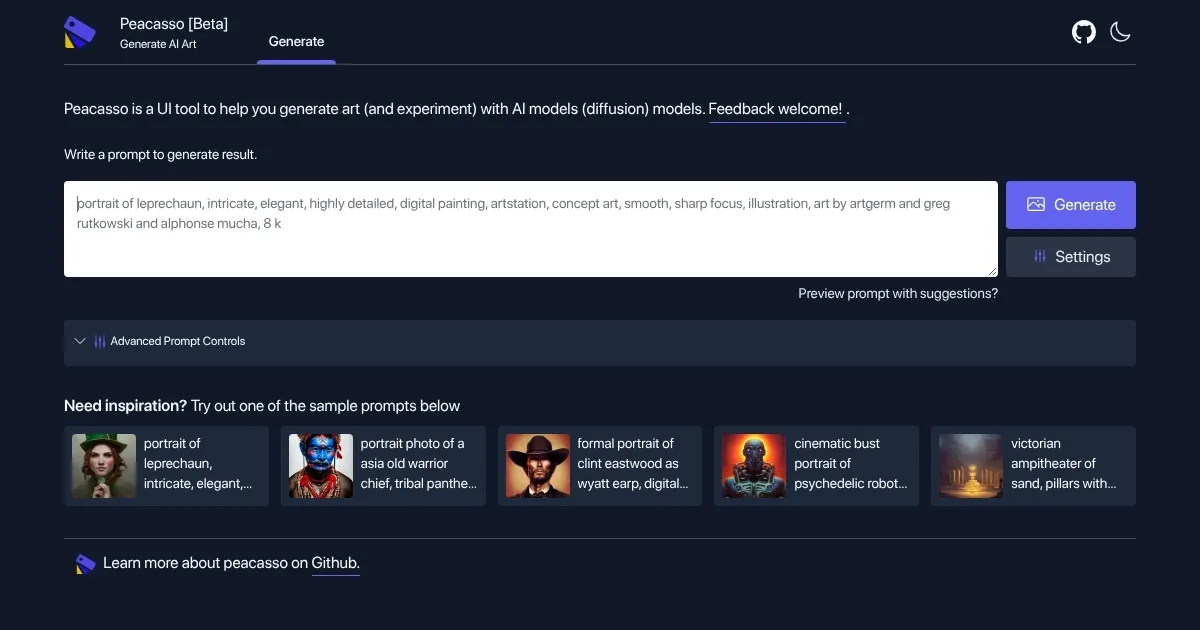
Task: Click the sliders icon inside Settings button
Action: (1040, 257)
